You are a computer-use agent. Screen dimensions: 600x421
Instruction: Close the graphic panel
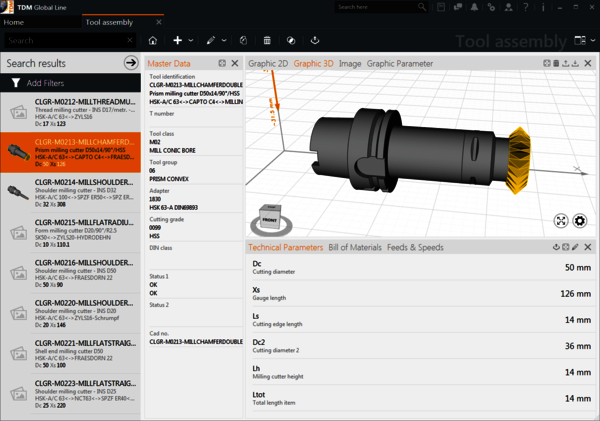(588, 63)
